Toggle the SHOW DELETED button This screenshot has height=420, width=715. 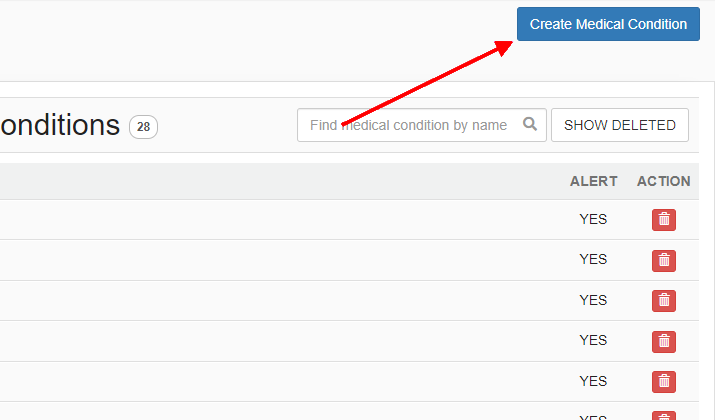[x=620, y=125]
